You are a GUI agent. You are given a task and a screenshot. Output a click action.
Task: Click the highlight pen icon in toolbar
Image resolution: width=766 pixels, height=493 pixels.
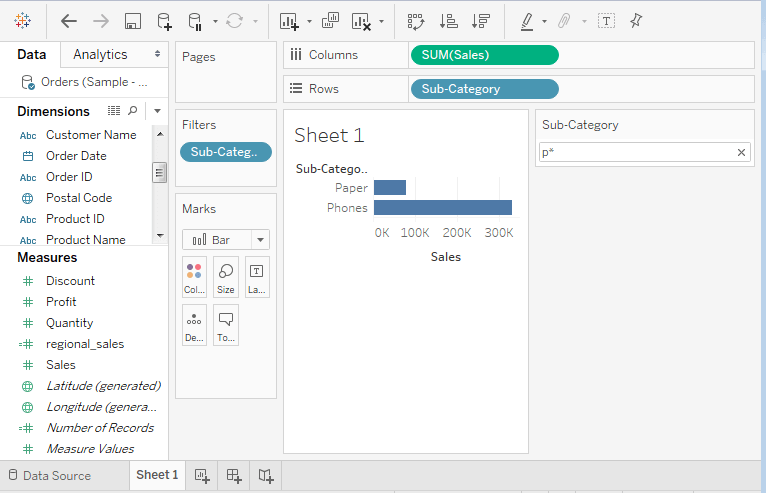coord(527,21)
